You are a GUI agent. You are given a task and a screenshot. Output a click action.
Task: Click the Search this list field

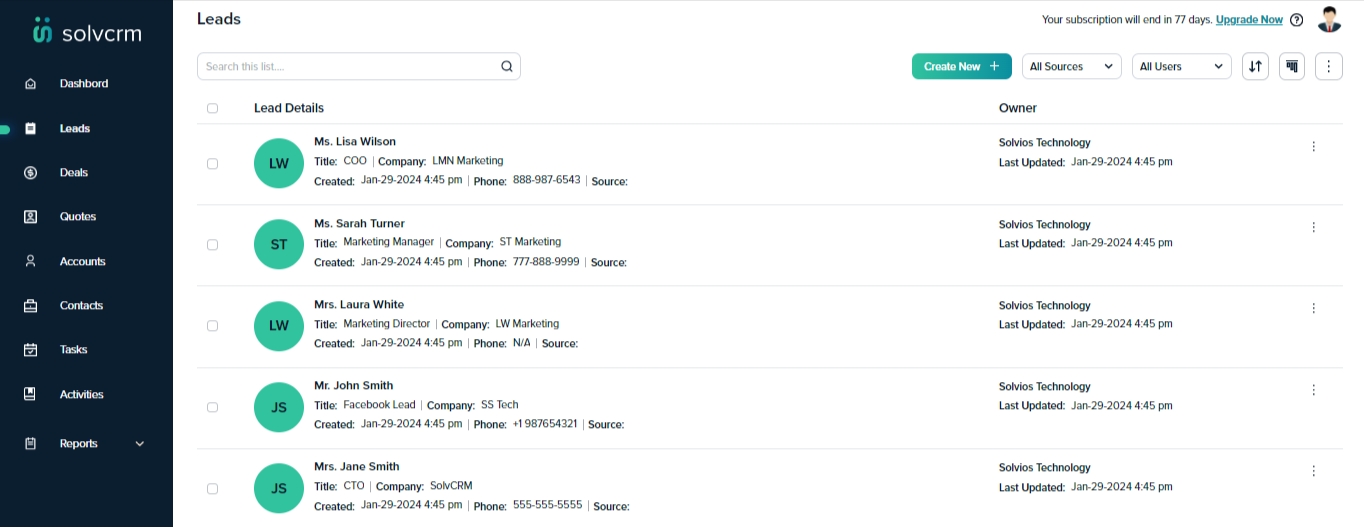coord(359,67)
